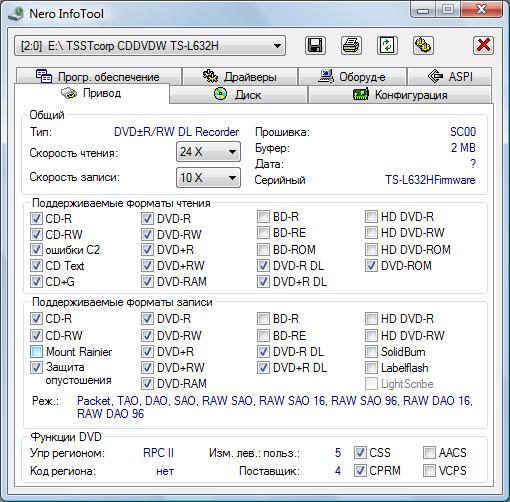Switch to the Прогр. обеспечение tab

[x=98, y=76]
